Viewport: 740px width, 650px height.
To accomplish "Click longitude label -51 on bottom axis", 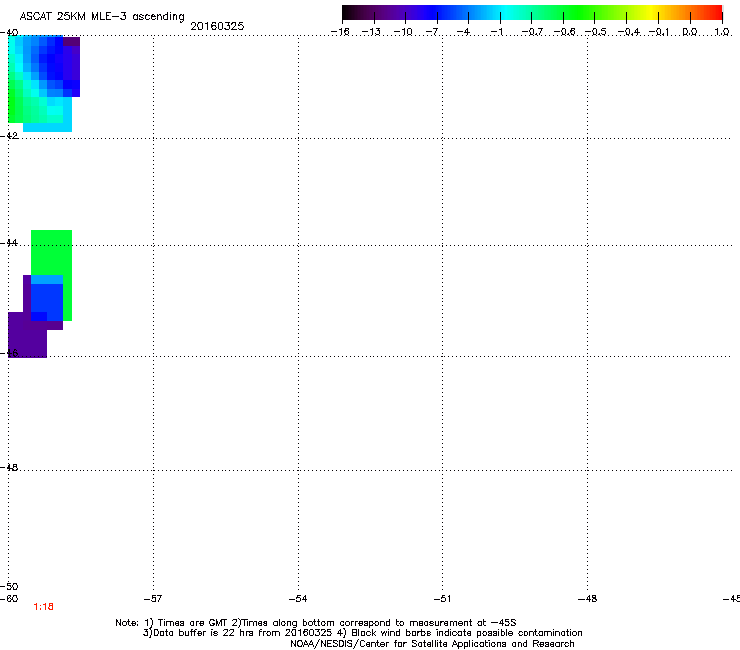I will (442, 599).
